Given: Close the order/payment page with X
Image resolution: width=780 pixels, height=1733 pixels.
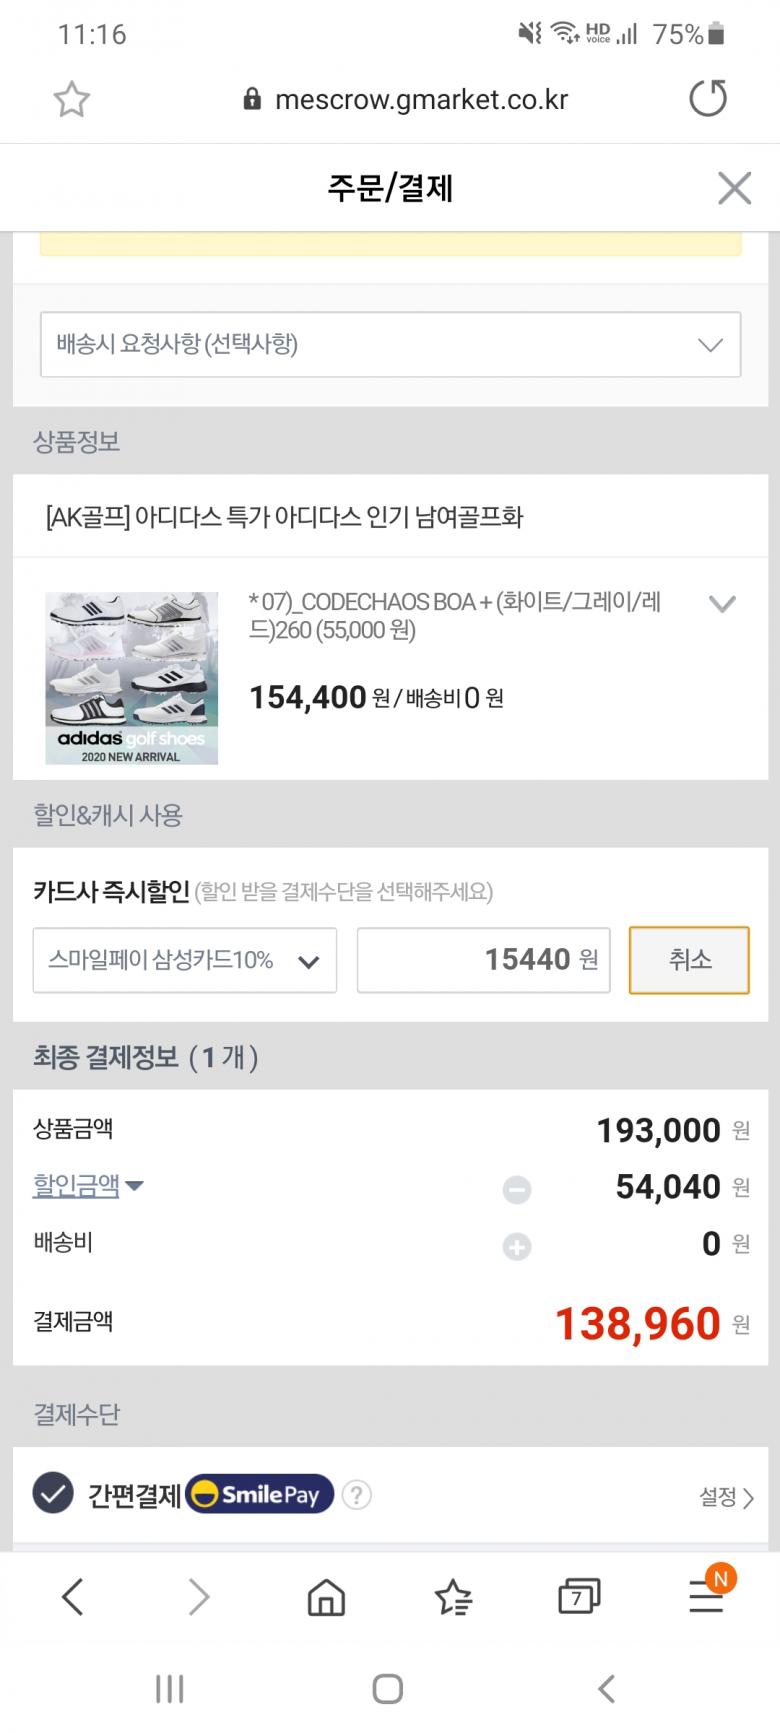Looking at the screenshot, I should (734, 188).
